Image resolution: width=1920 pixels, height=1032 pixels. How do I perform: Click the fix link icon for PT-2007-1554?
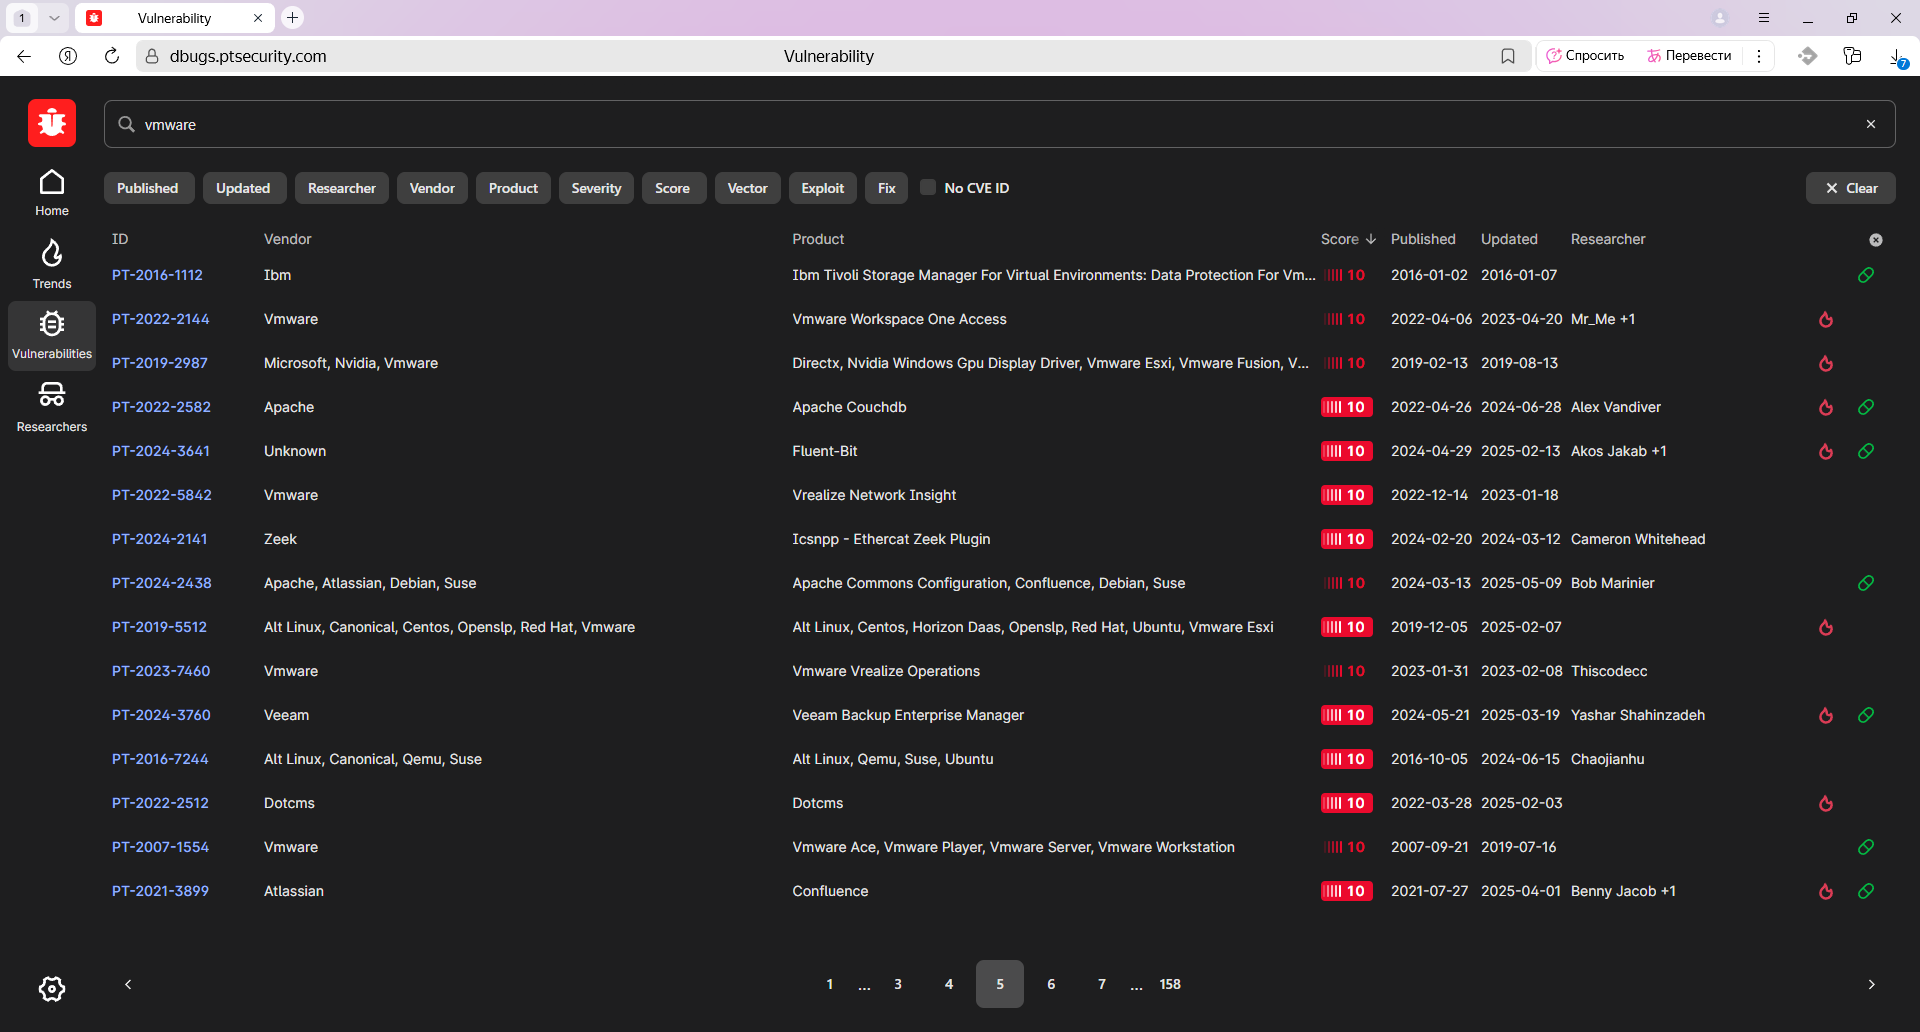point(1866,847)
